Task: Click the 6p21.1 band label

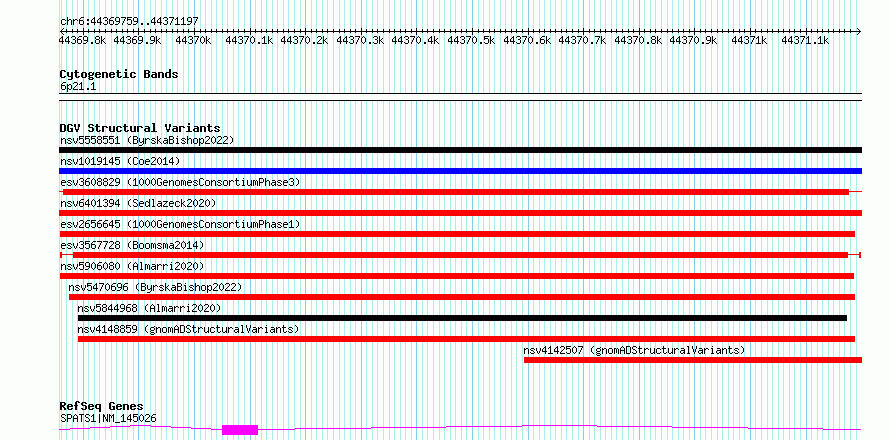Action: (78, 86)
